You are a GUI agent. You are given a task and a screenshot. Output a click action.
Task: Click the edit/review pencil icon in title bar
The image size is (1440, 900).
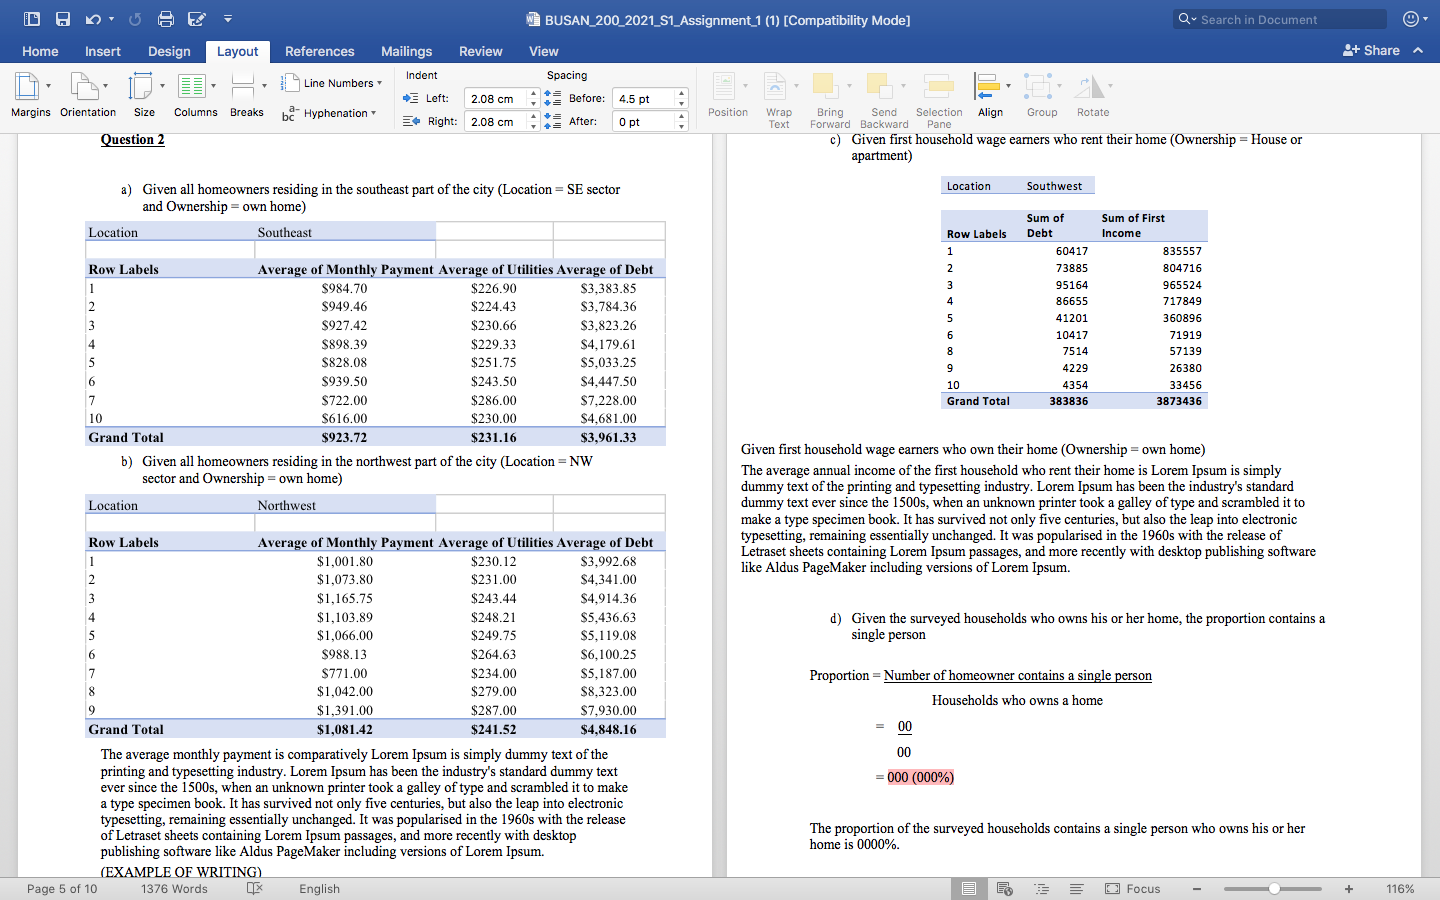pos(197,19)
